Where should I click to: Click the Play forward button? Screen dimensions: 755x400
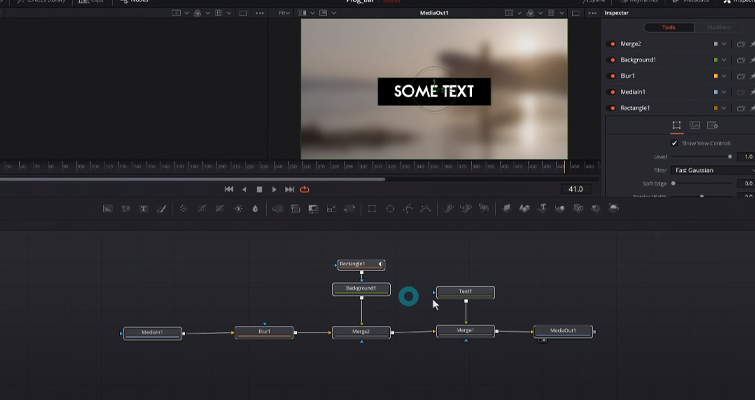(x=274, y=189)
